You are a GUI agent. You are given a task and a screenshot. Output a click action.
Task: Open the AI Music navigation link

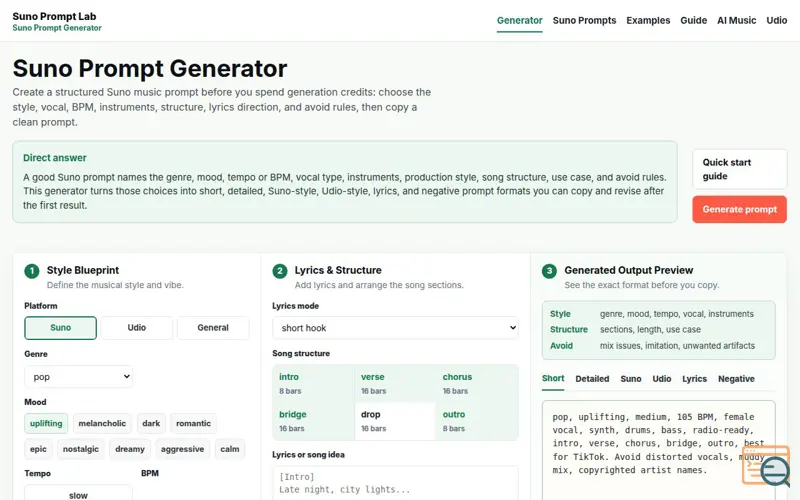[736, 20]
